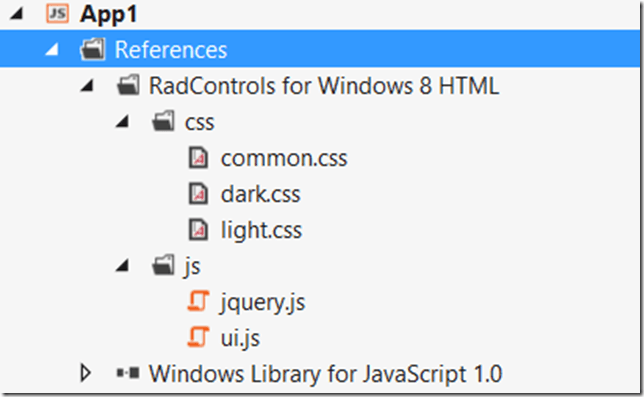Image resolution: width=644 pixels, height=397 pixels.
Task: Select the light.css file
Action: 261,230
